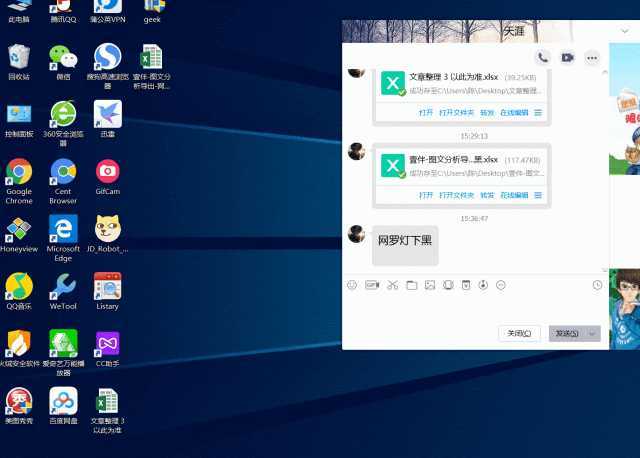
Task: Select the QQ音乐 desktop icon
Action: click(19, 291)
